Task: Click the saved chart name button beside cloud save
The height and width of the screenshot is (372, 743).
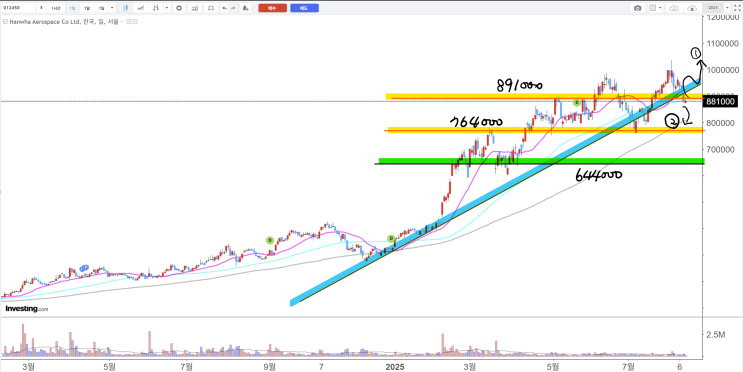Action: point(713,8)
